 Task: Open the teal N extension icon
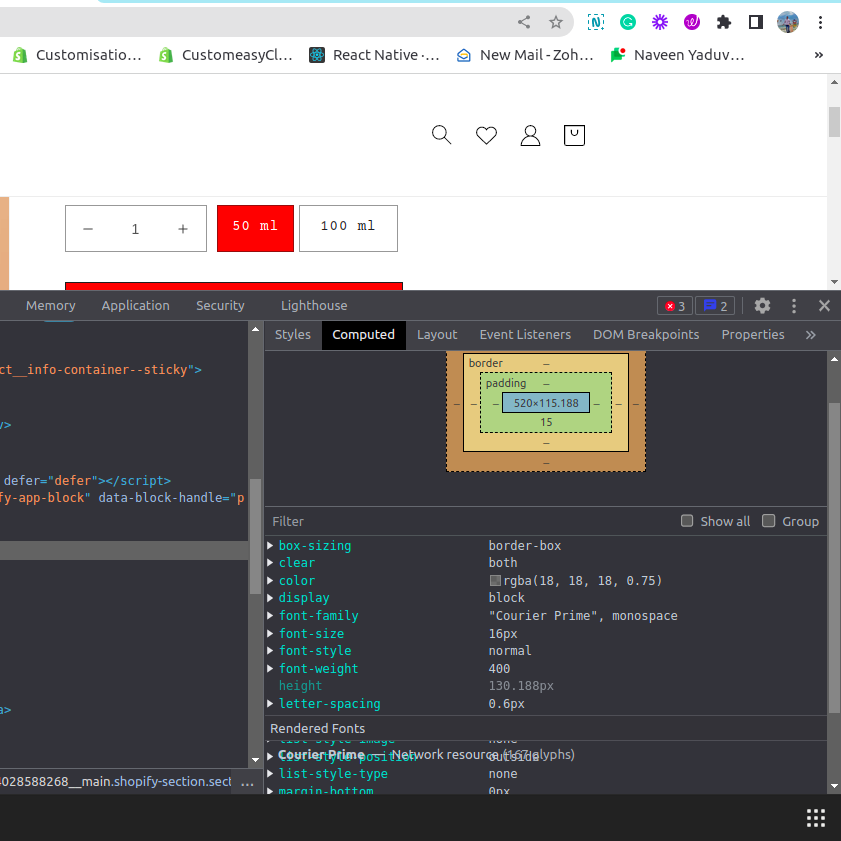pyautogui.click(x=596, y=22)
